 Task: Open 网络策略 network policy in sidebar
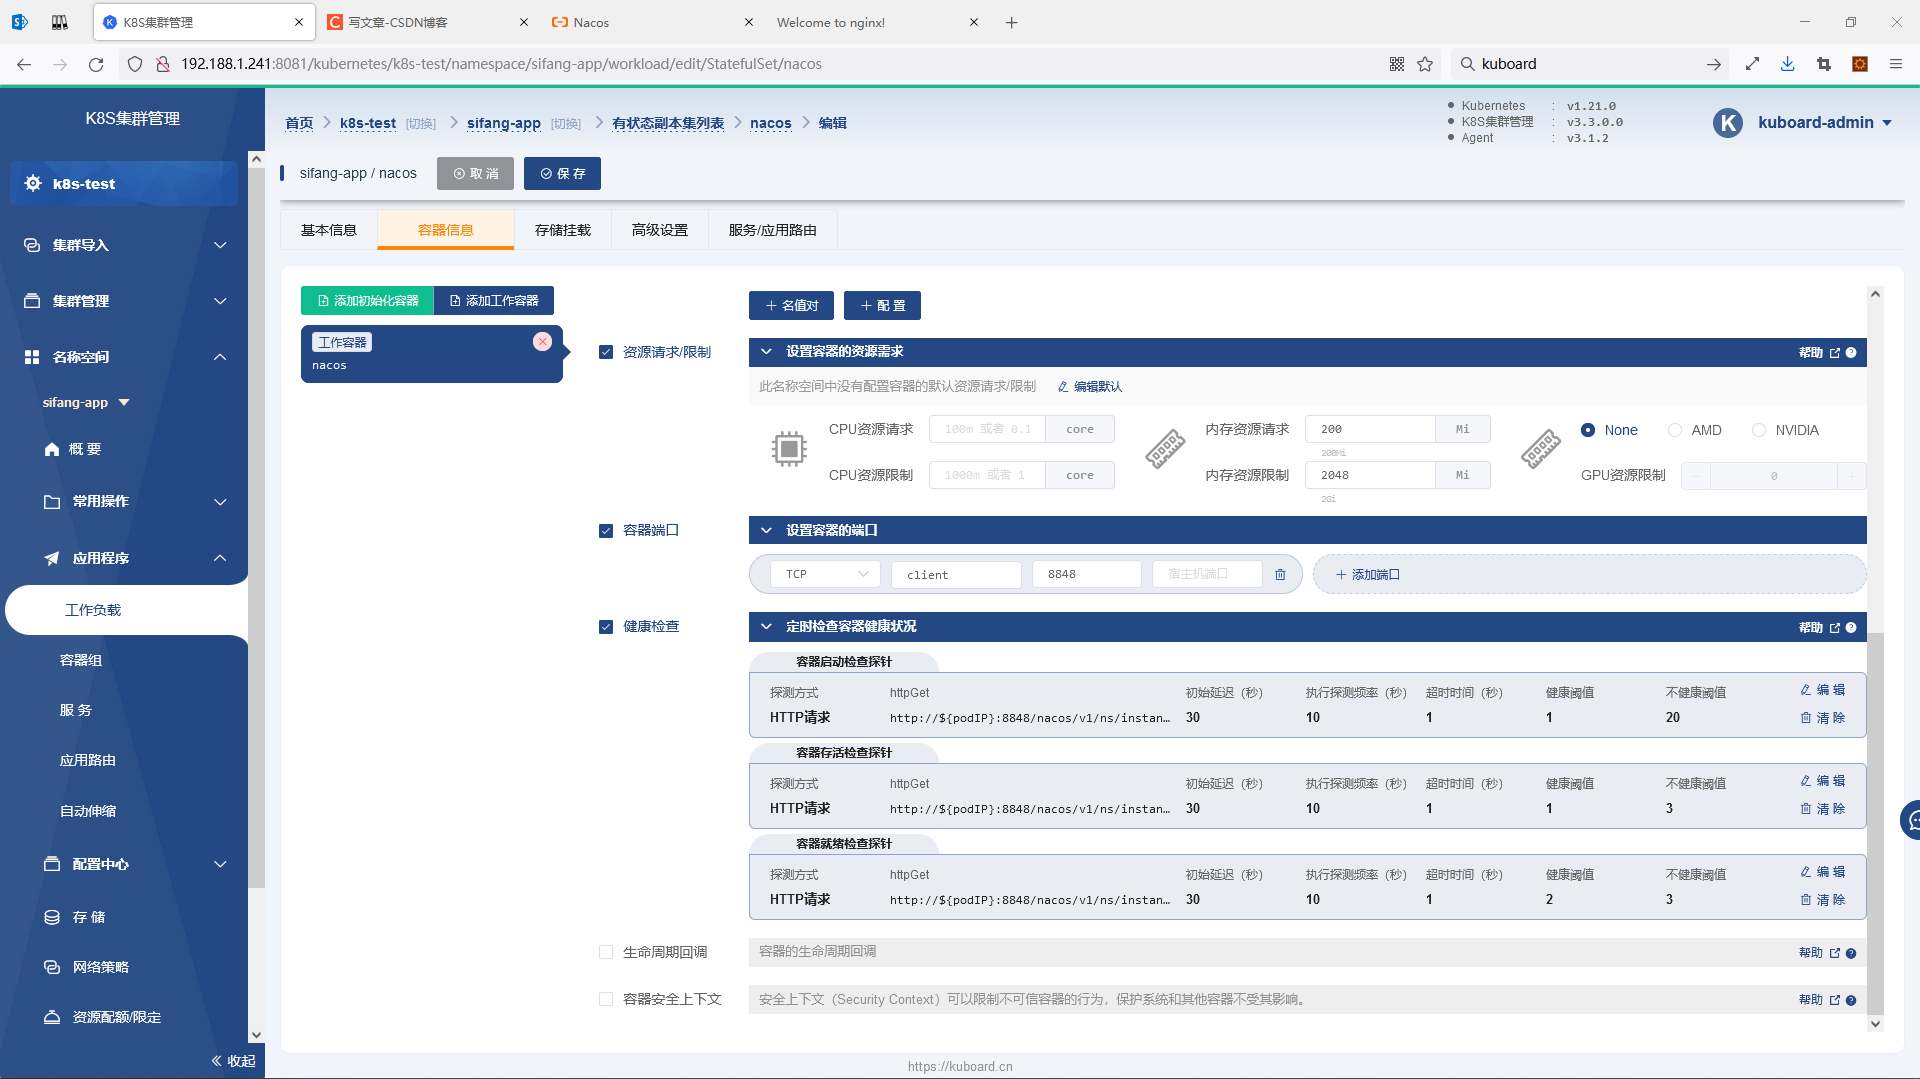pyautogui.click(x=87, y=967)
